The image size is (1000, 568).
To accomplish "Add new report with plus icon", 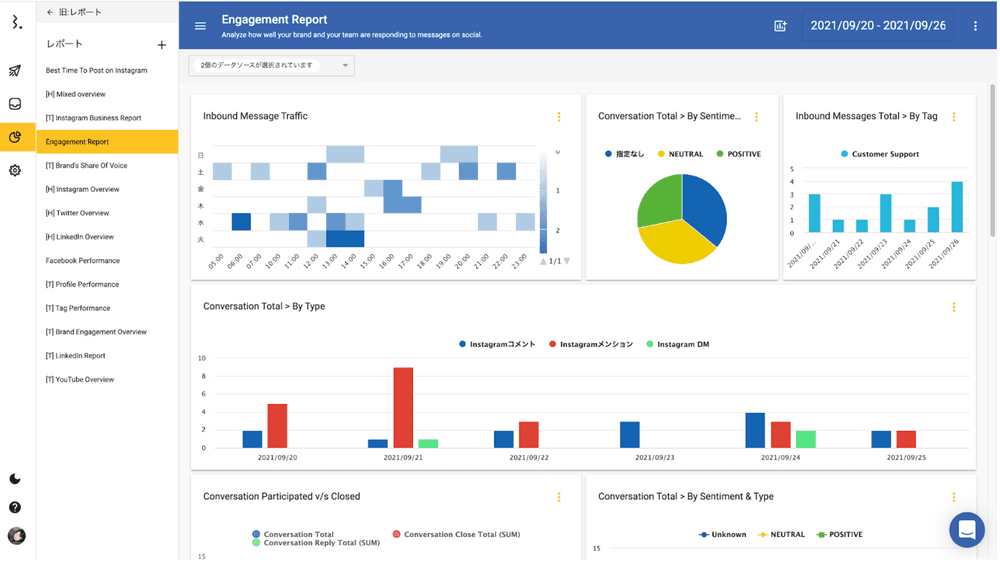I will pos(162,45).
